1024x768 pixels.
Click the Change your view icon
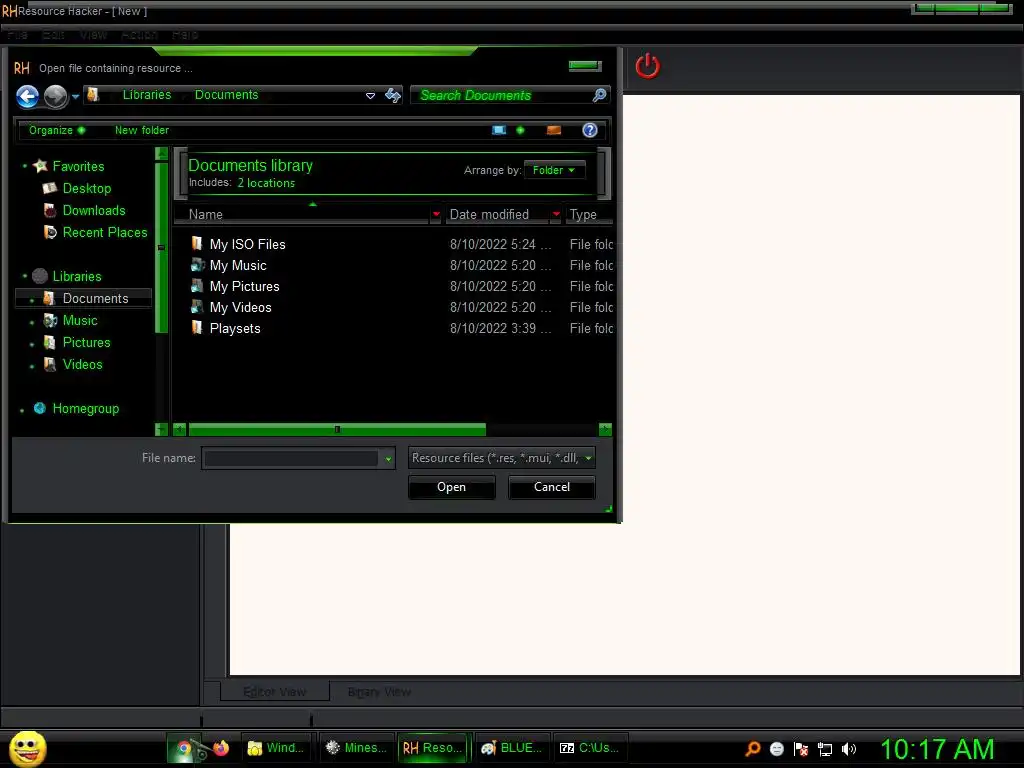point(499,130)
